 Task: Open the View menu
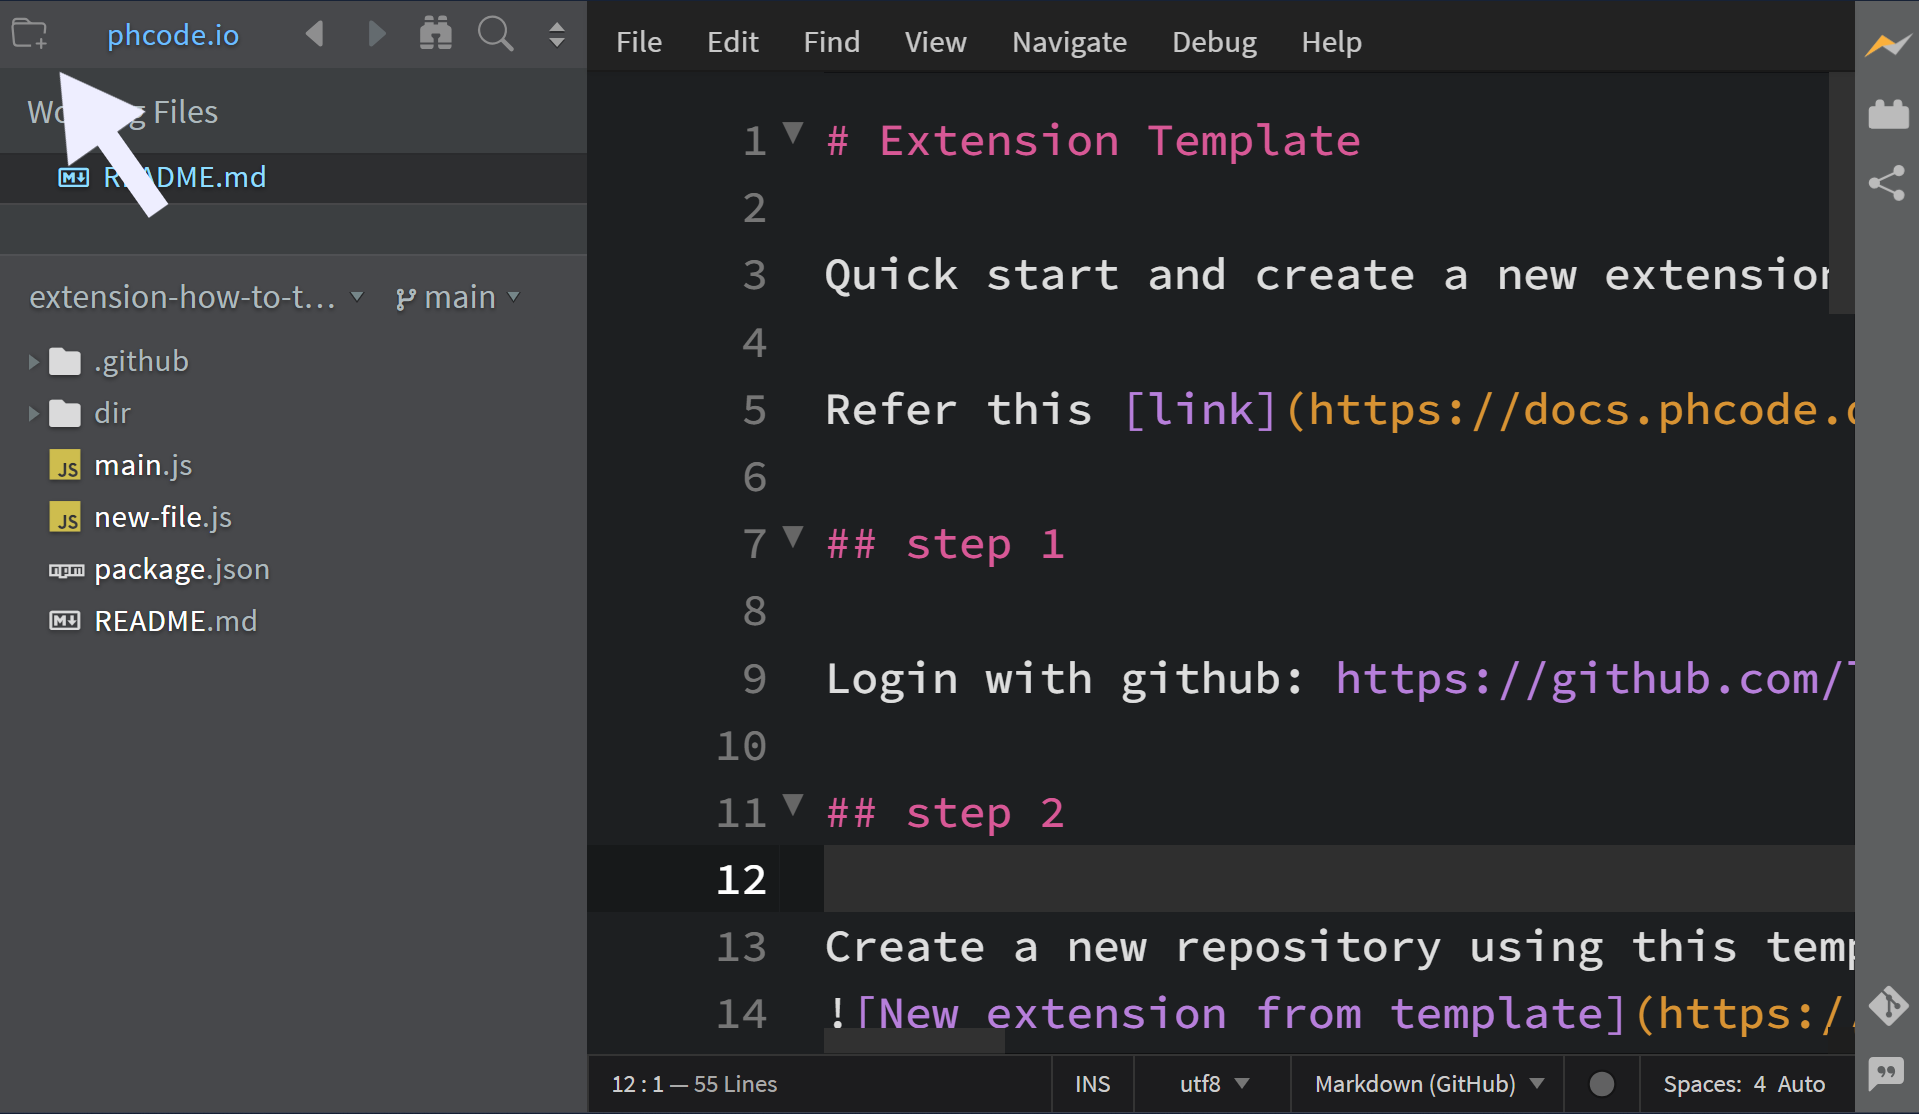click(936, 42)
